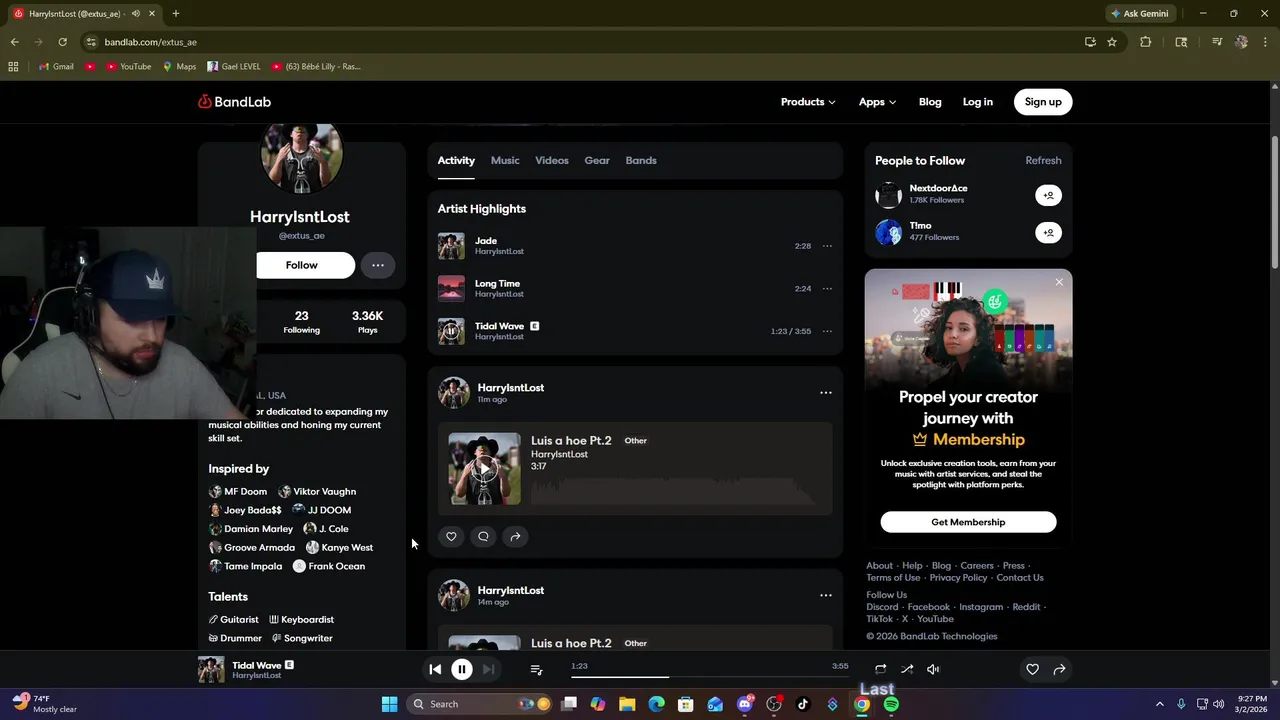The width and height of the screenshot is (1280, 720).
Task: Switch to the Activity tab
Action: (456, 160)
